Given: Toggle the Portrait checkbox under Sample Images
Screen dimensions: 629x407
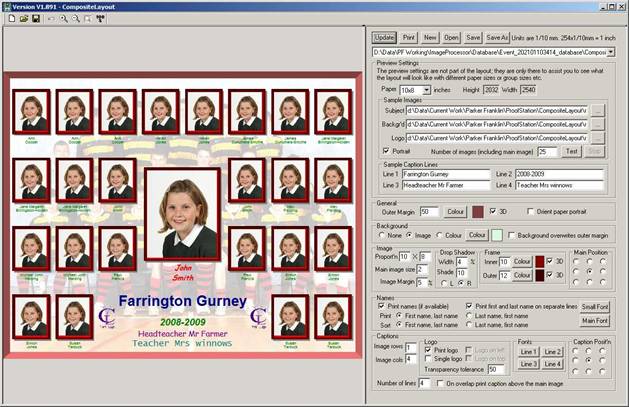Looking at the screenshot, I should tap(388, 151).
